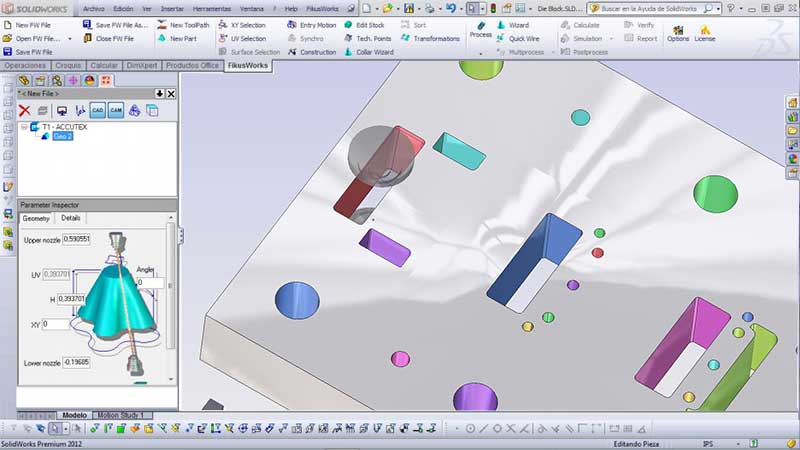Open the help question mark icon
The image size is (800, 450).
[731, 9]
